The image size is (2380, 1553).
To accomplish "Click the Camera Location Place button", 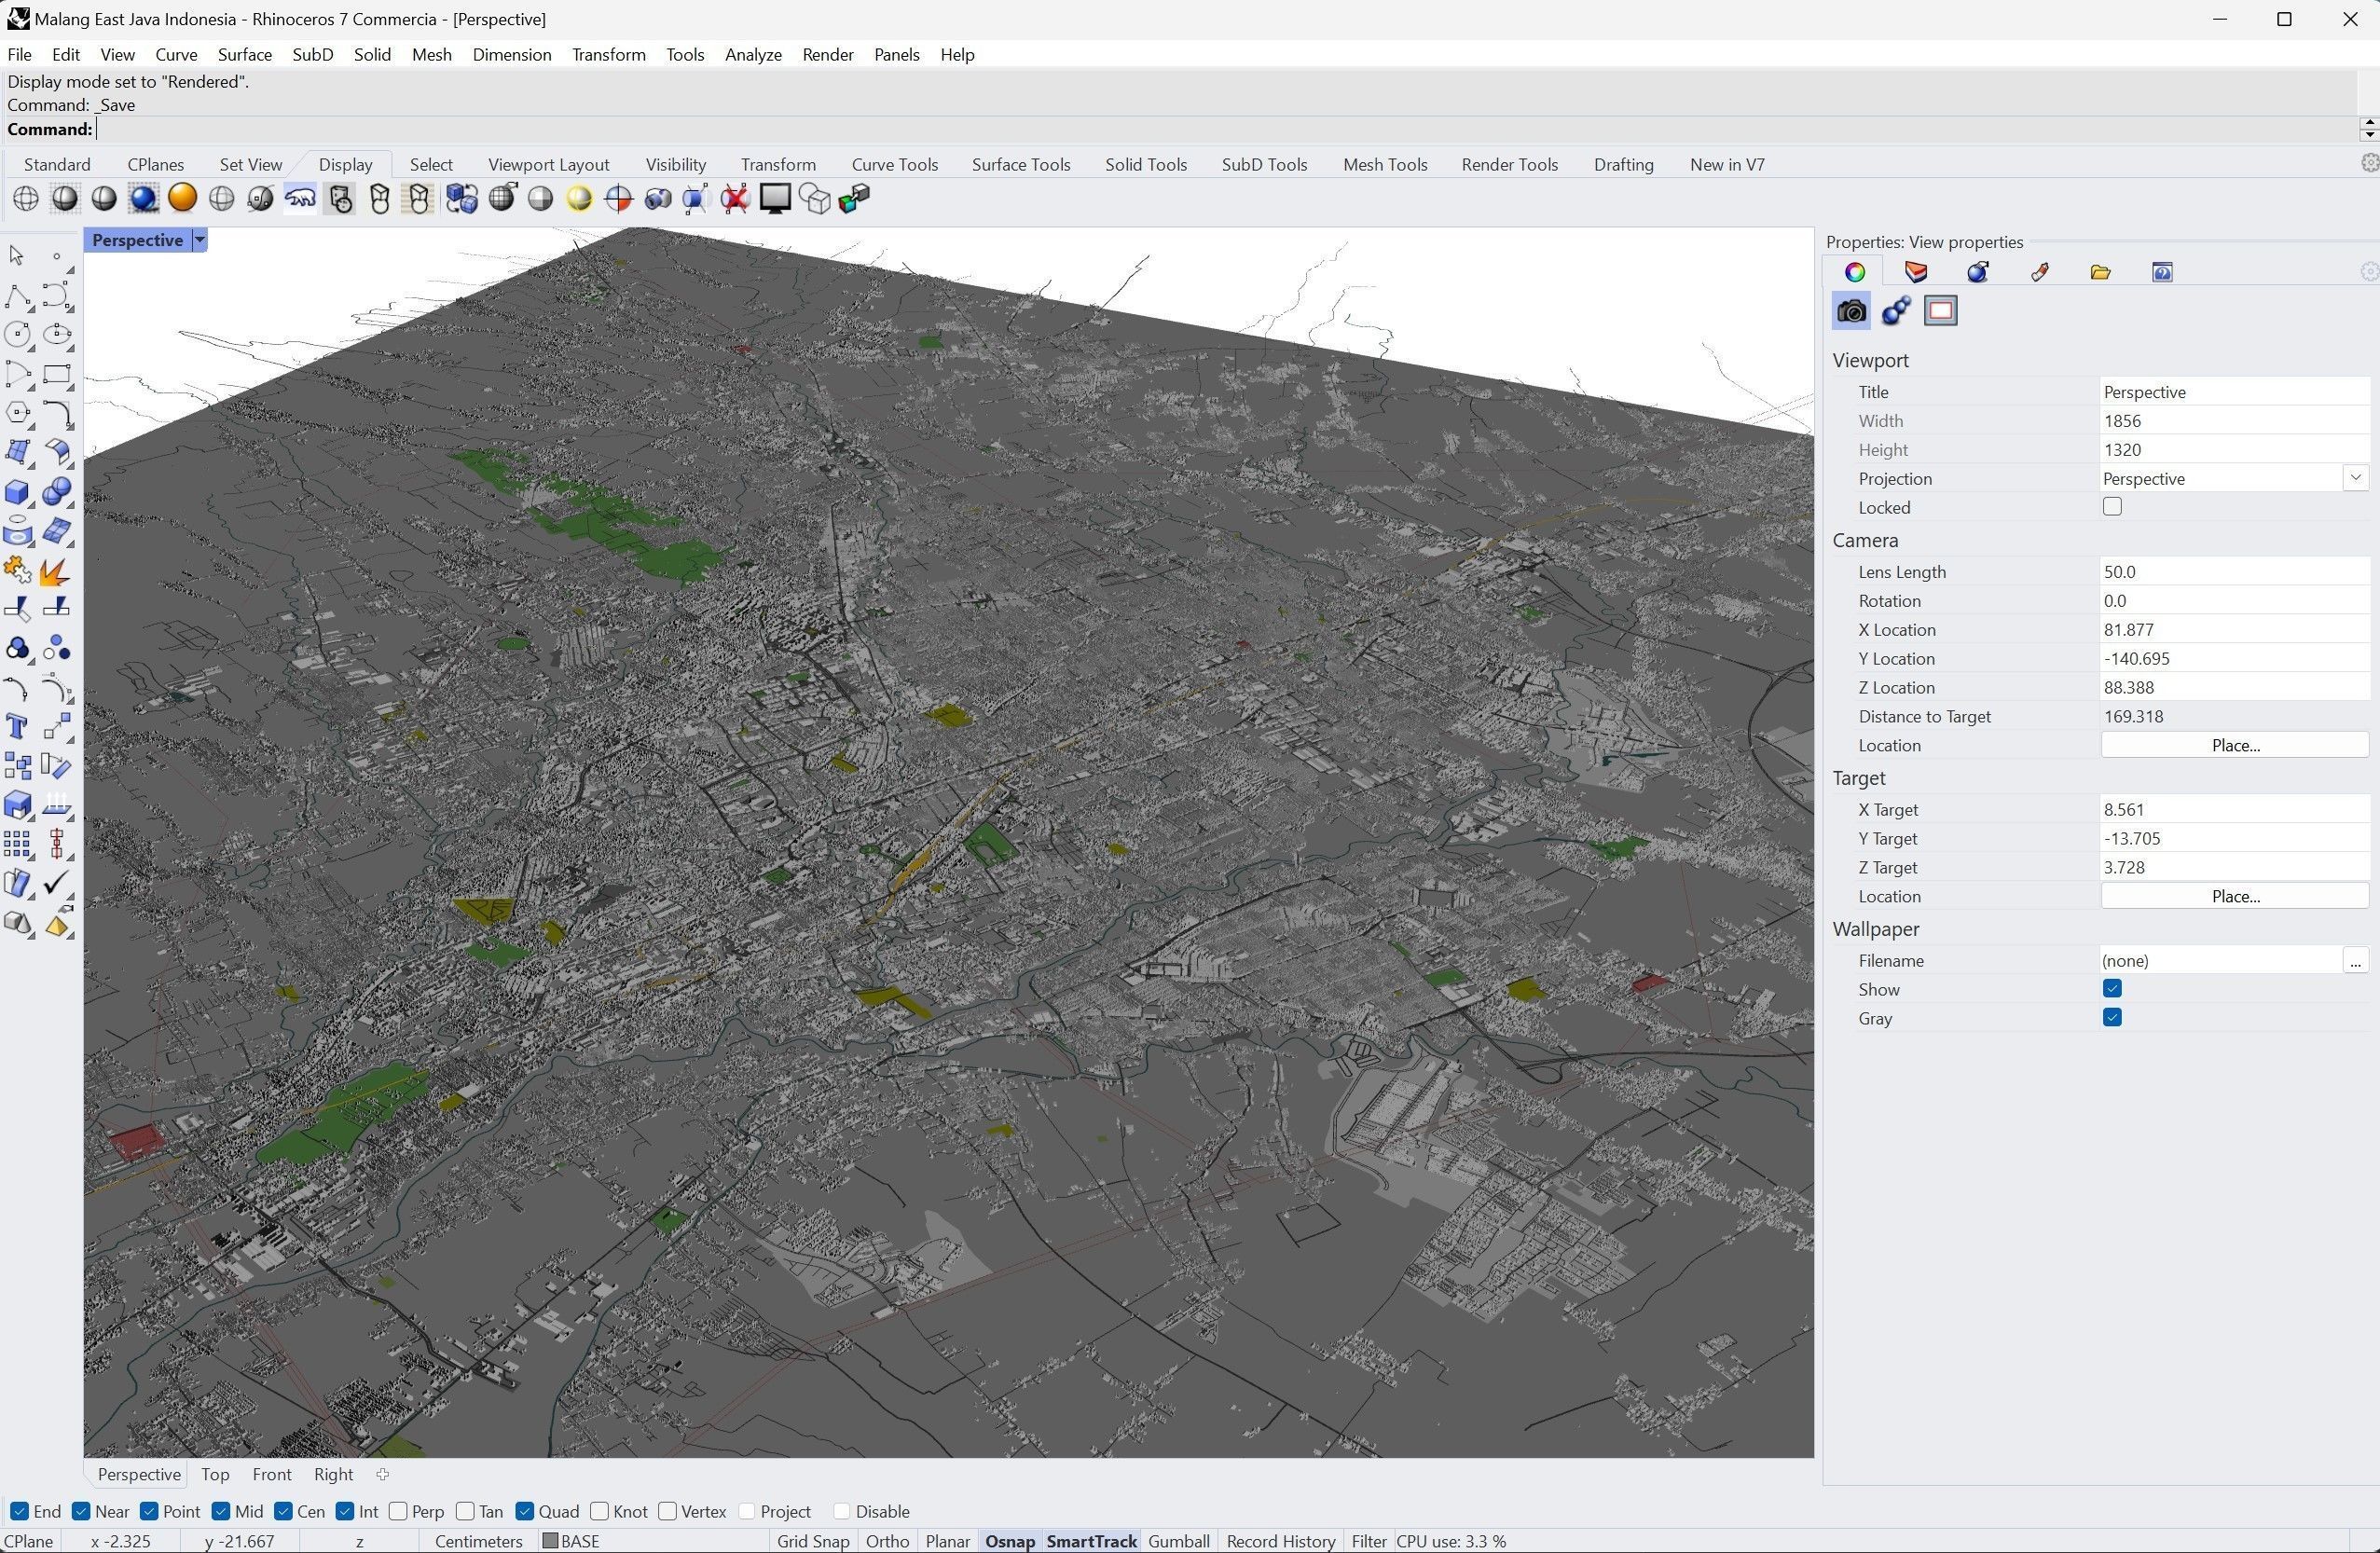I will [2235, 745].
